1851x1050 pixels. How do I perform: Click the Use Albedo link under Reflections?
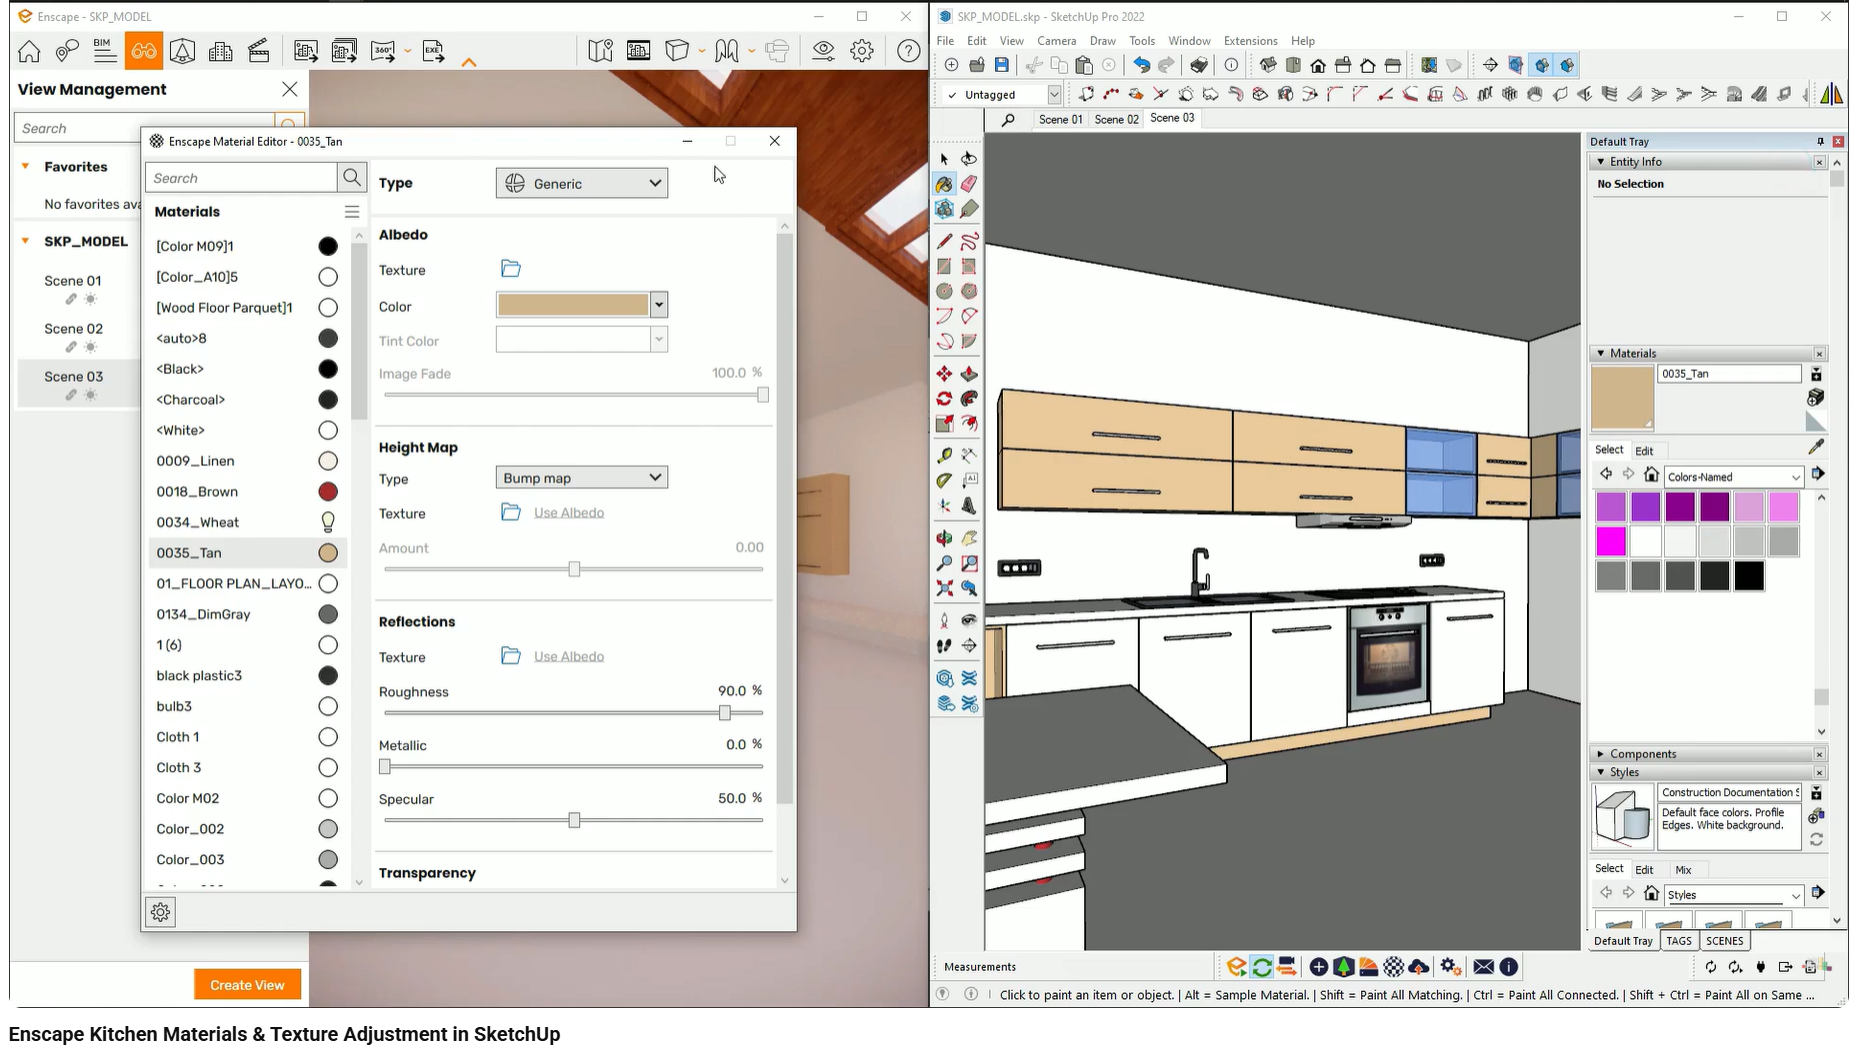[569, 656]
